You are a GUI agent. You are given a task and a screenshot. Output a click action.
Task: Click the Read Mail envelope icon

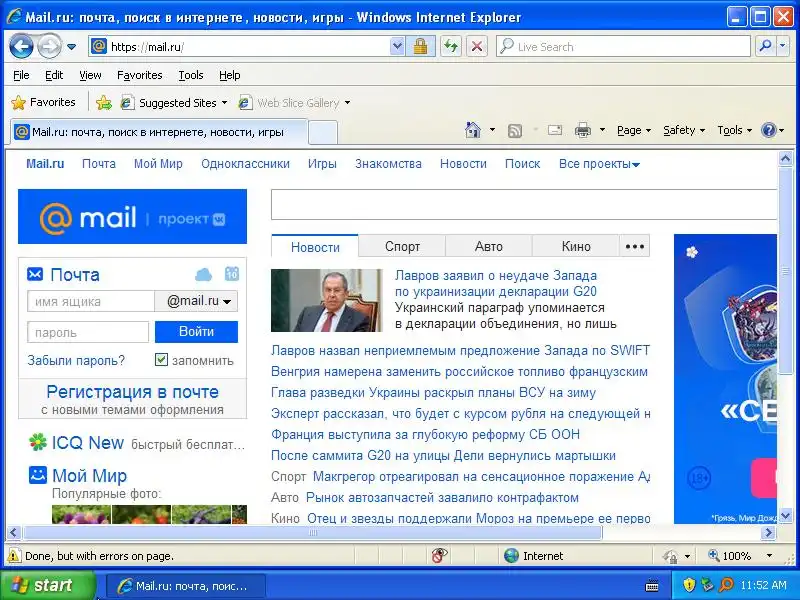pos(555,130)
